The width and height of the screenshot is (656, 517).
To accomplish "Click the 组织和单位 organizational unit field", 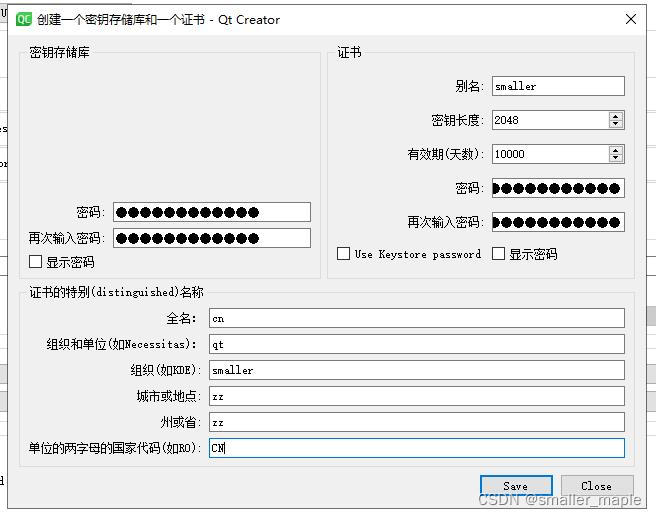I will [417, 344].
